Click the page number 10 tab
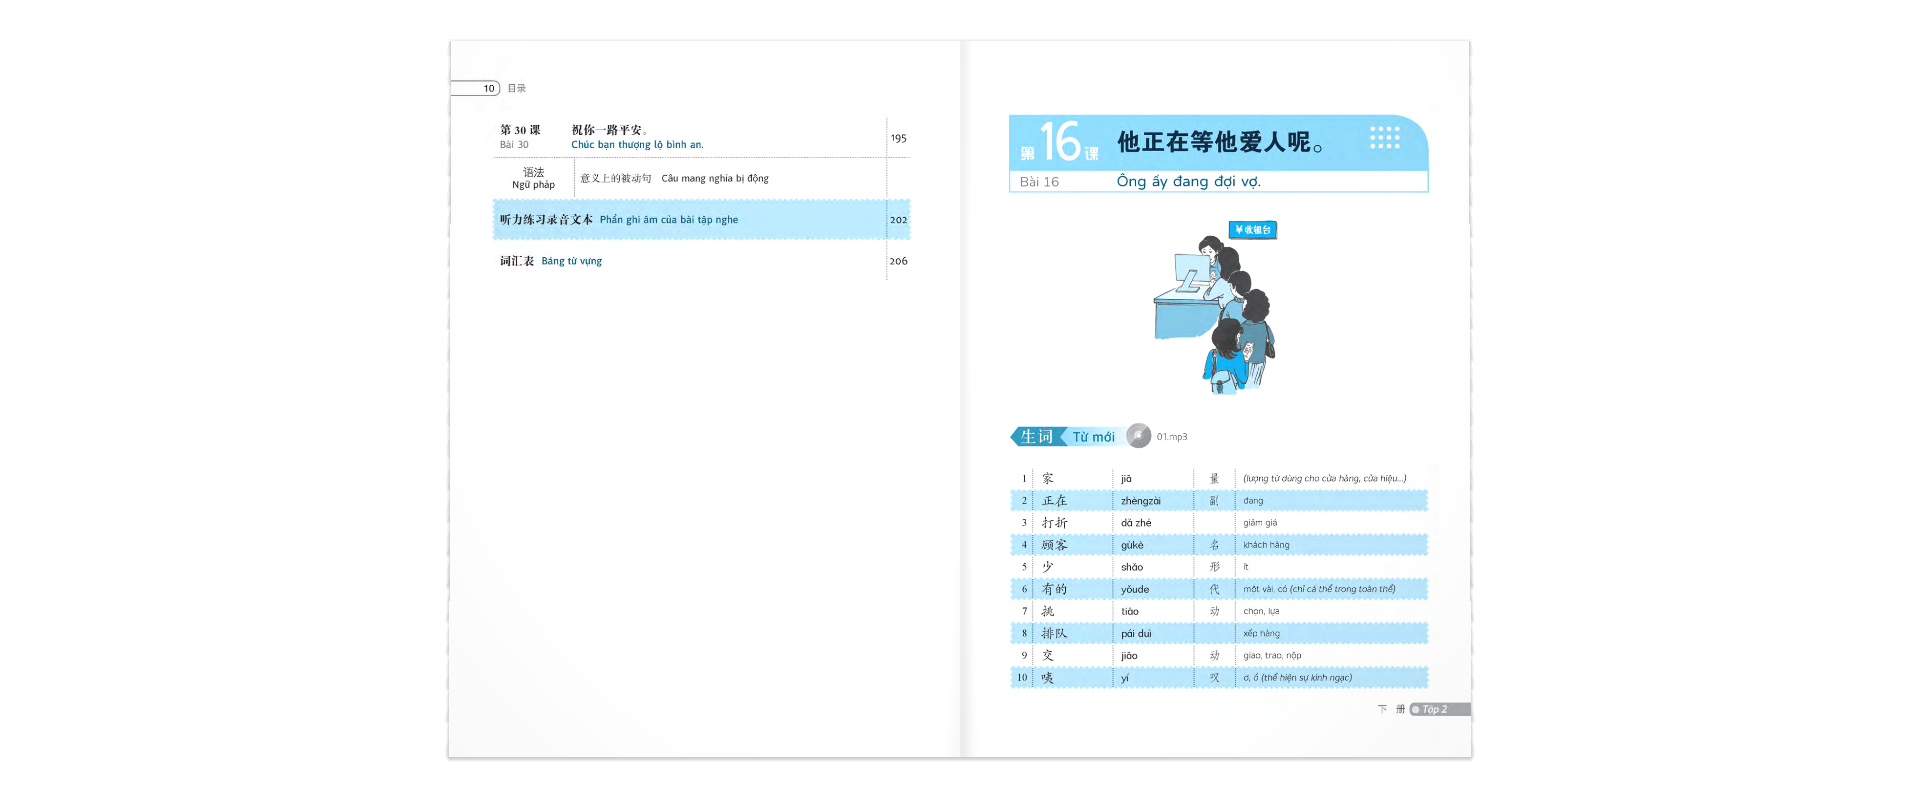This screenshot has width=1920, height=797. click(x=476, y=88)
